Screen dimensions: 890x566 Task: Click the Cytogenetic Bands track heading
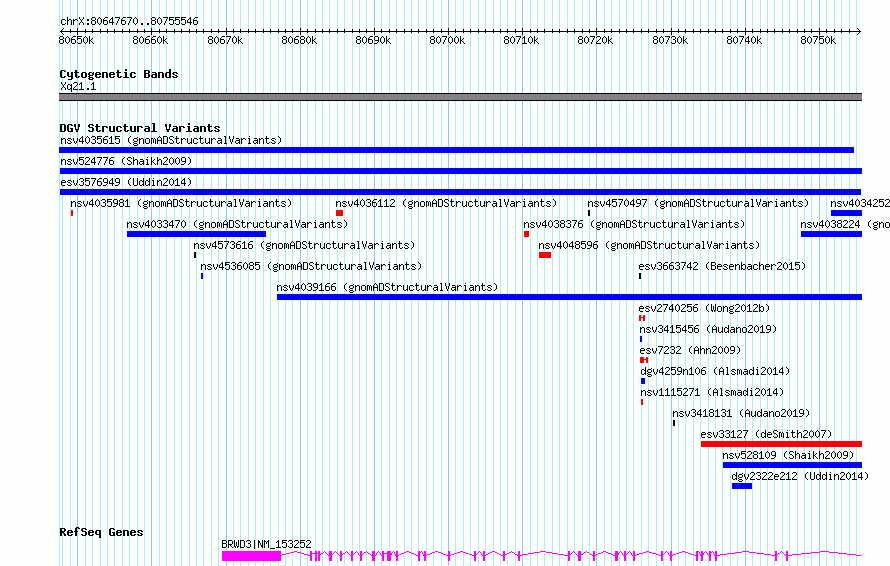[x=119, y=74]
